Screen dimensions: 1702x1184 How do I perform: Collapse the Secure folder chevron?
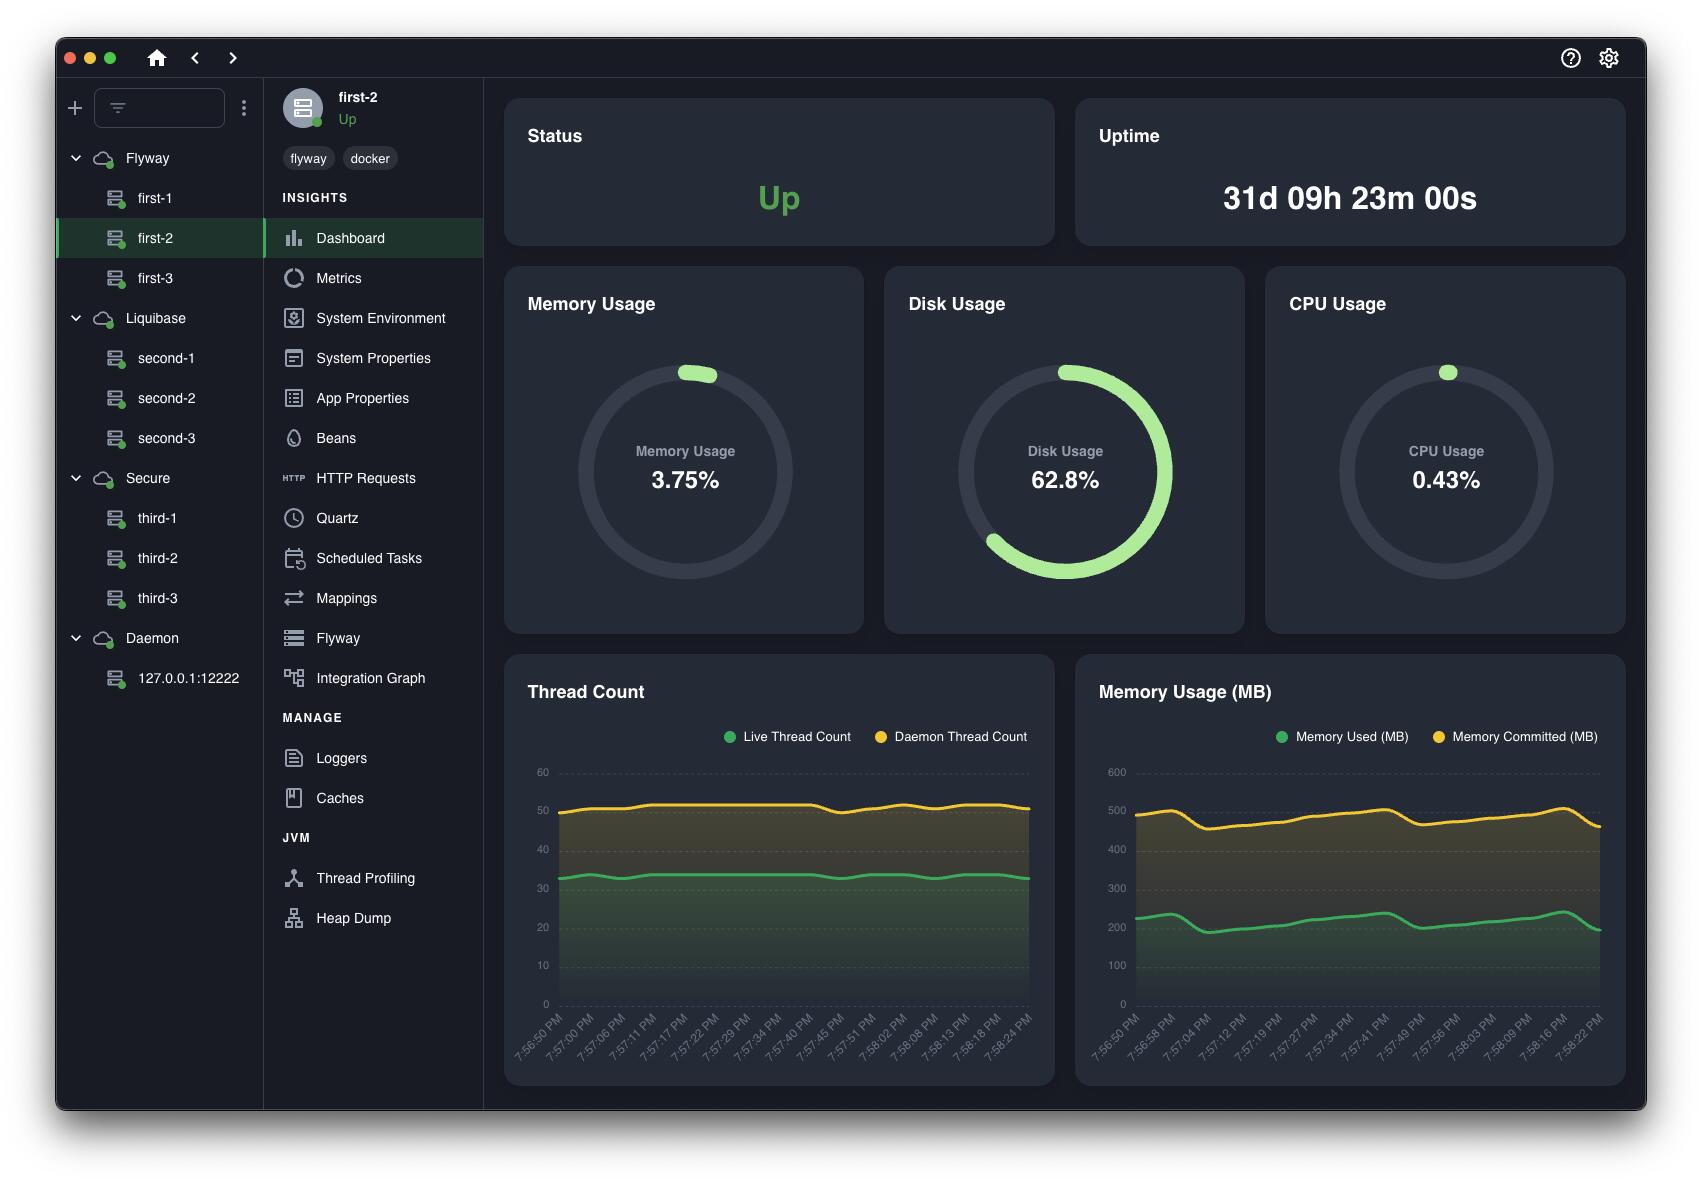[76, 478]
